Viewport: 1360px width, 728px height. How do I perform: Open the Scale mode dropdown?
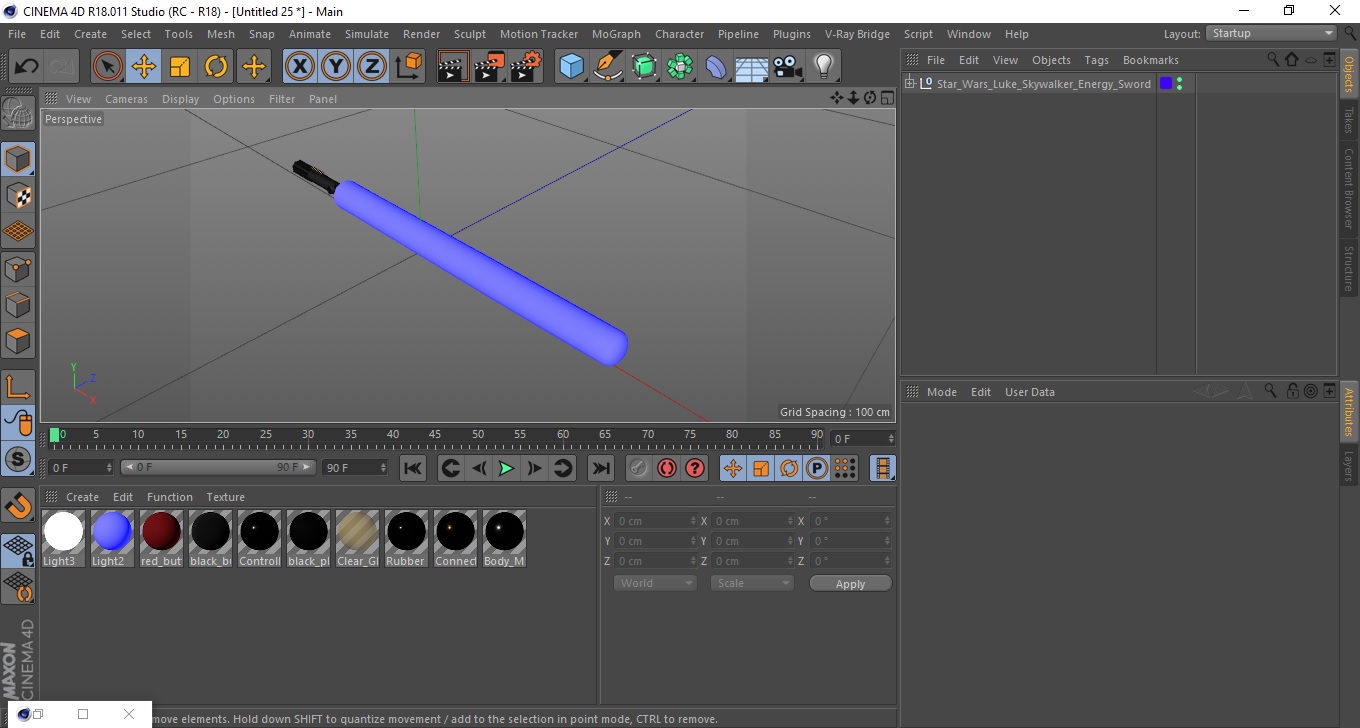[752, 583]
